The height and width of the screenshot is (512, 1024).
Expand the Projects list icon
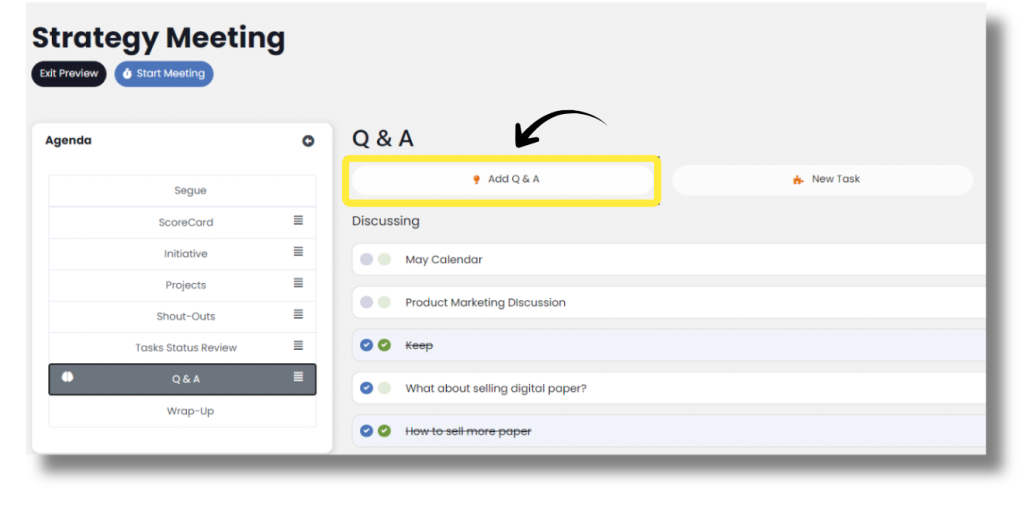[x=298, y=284]
